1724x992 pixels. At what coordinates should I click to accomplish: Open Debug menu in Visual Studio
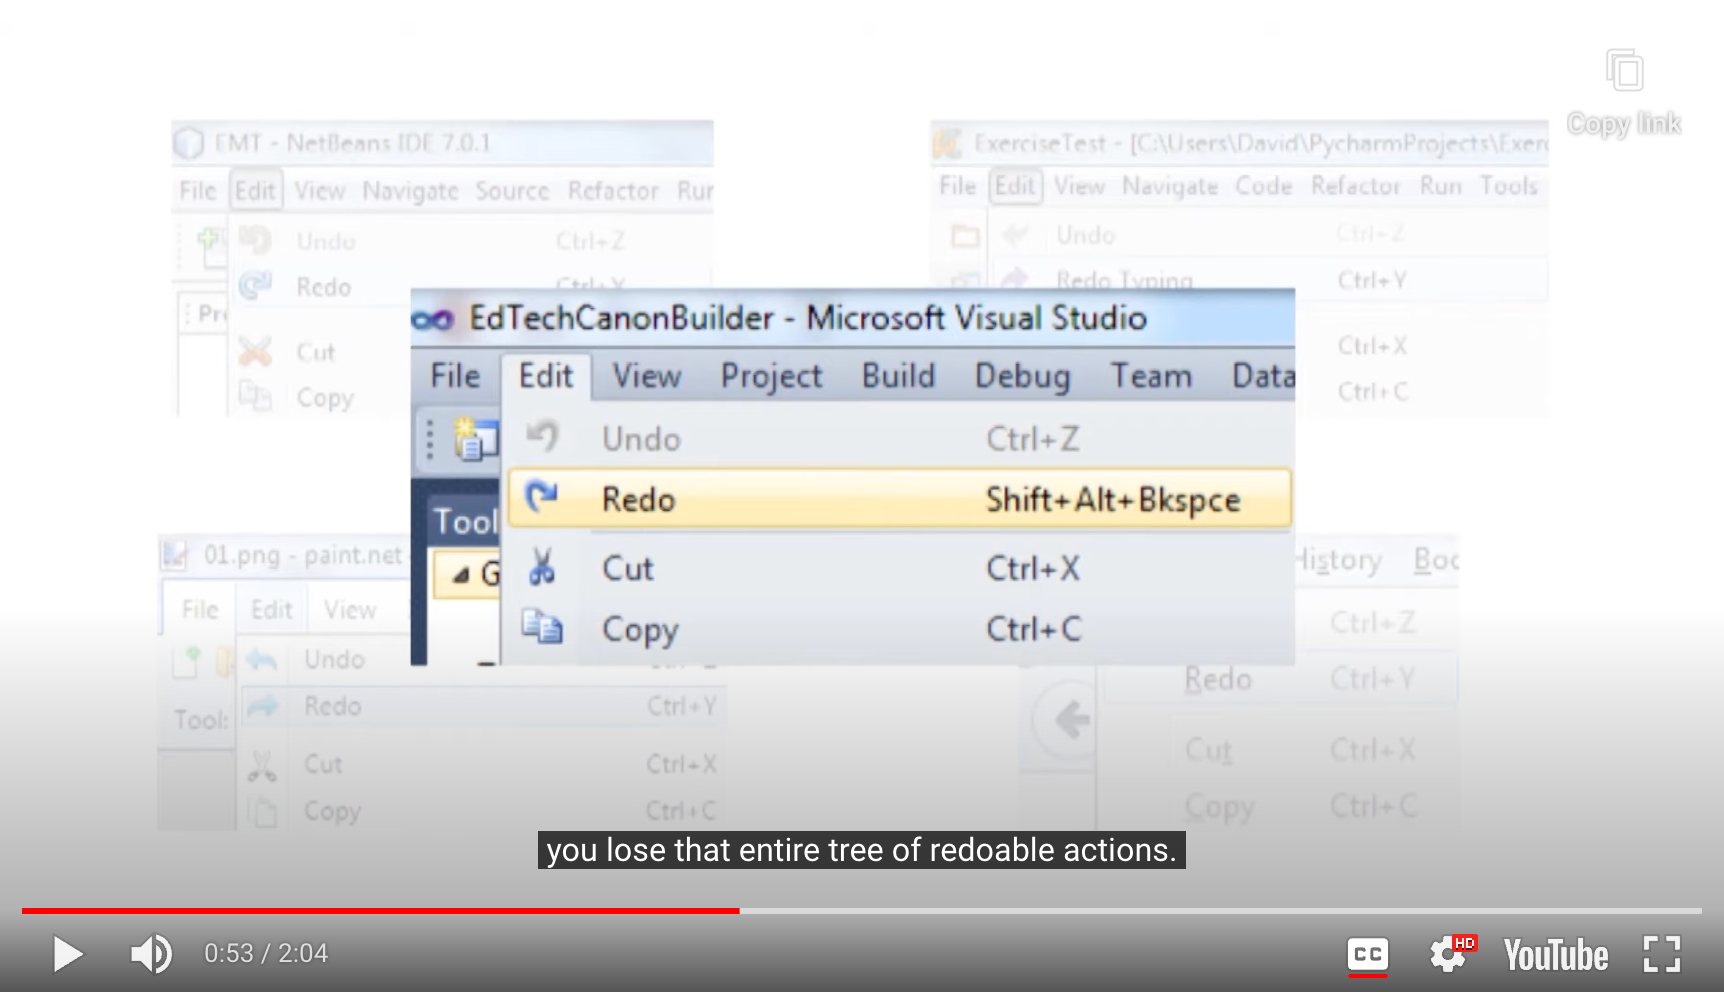tap(1022, 376)
